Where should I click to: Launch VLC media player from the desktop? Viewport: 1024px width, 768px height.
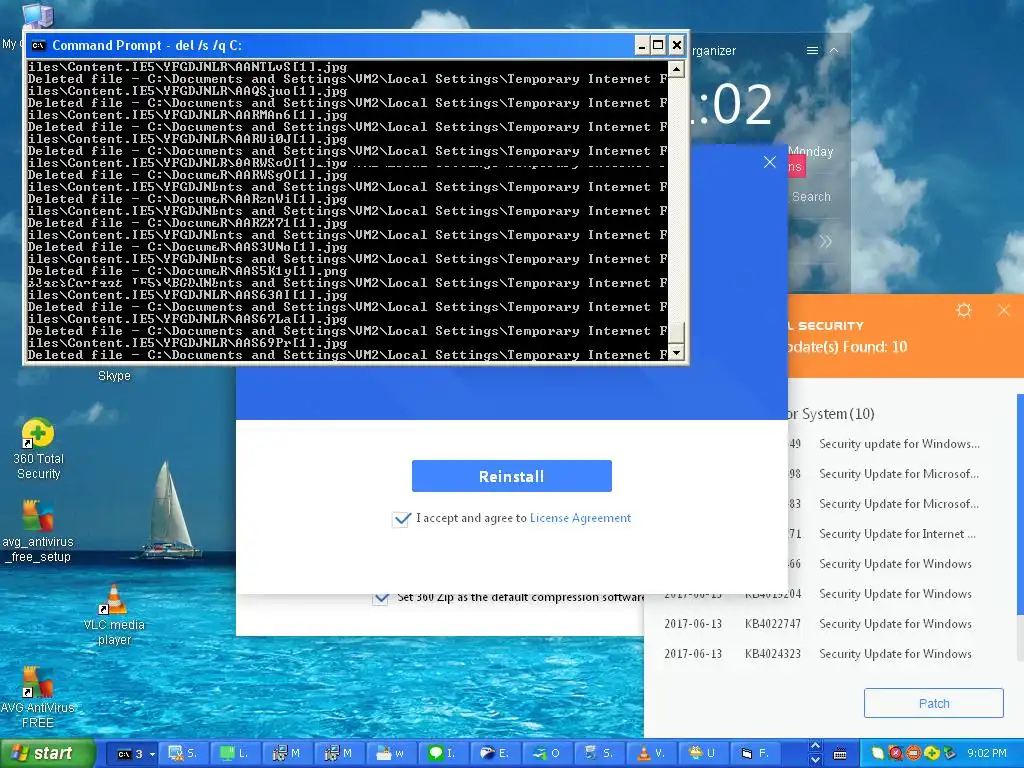pos(114,614)
